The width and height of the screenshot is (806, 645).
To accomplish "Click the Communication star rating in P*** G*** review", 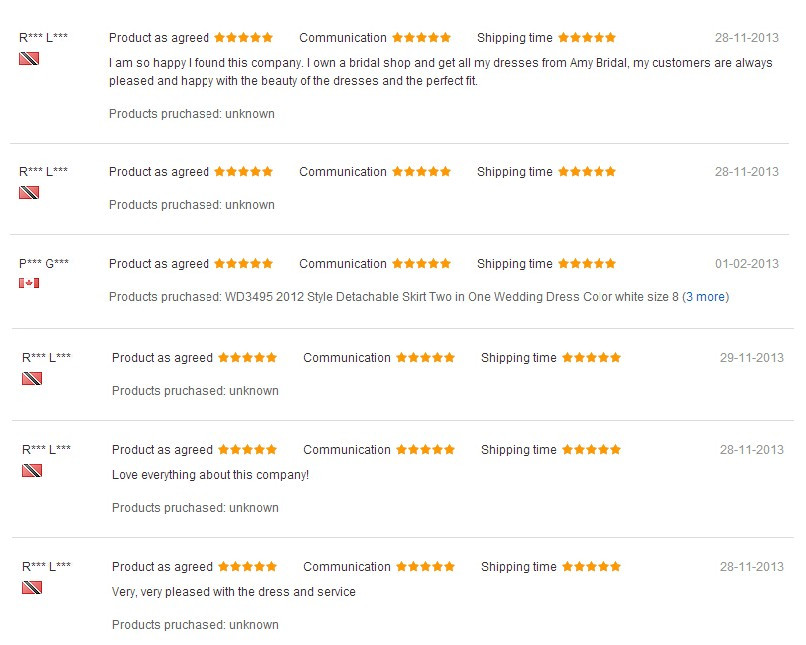I will tap(422, 264).
